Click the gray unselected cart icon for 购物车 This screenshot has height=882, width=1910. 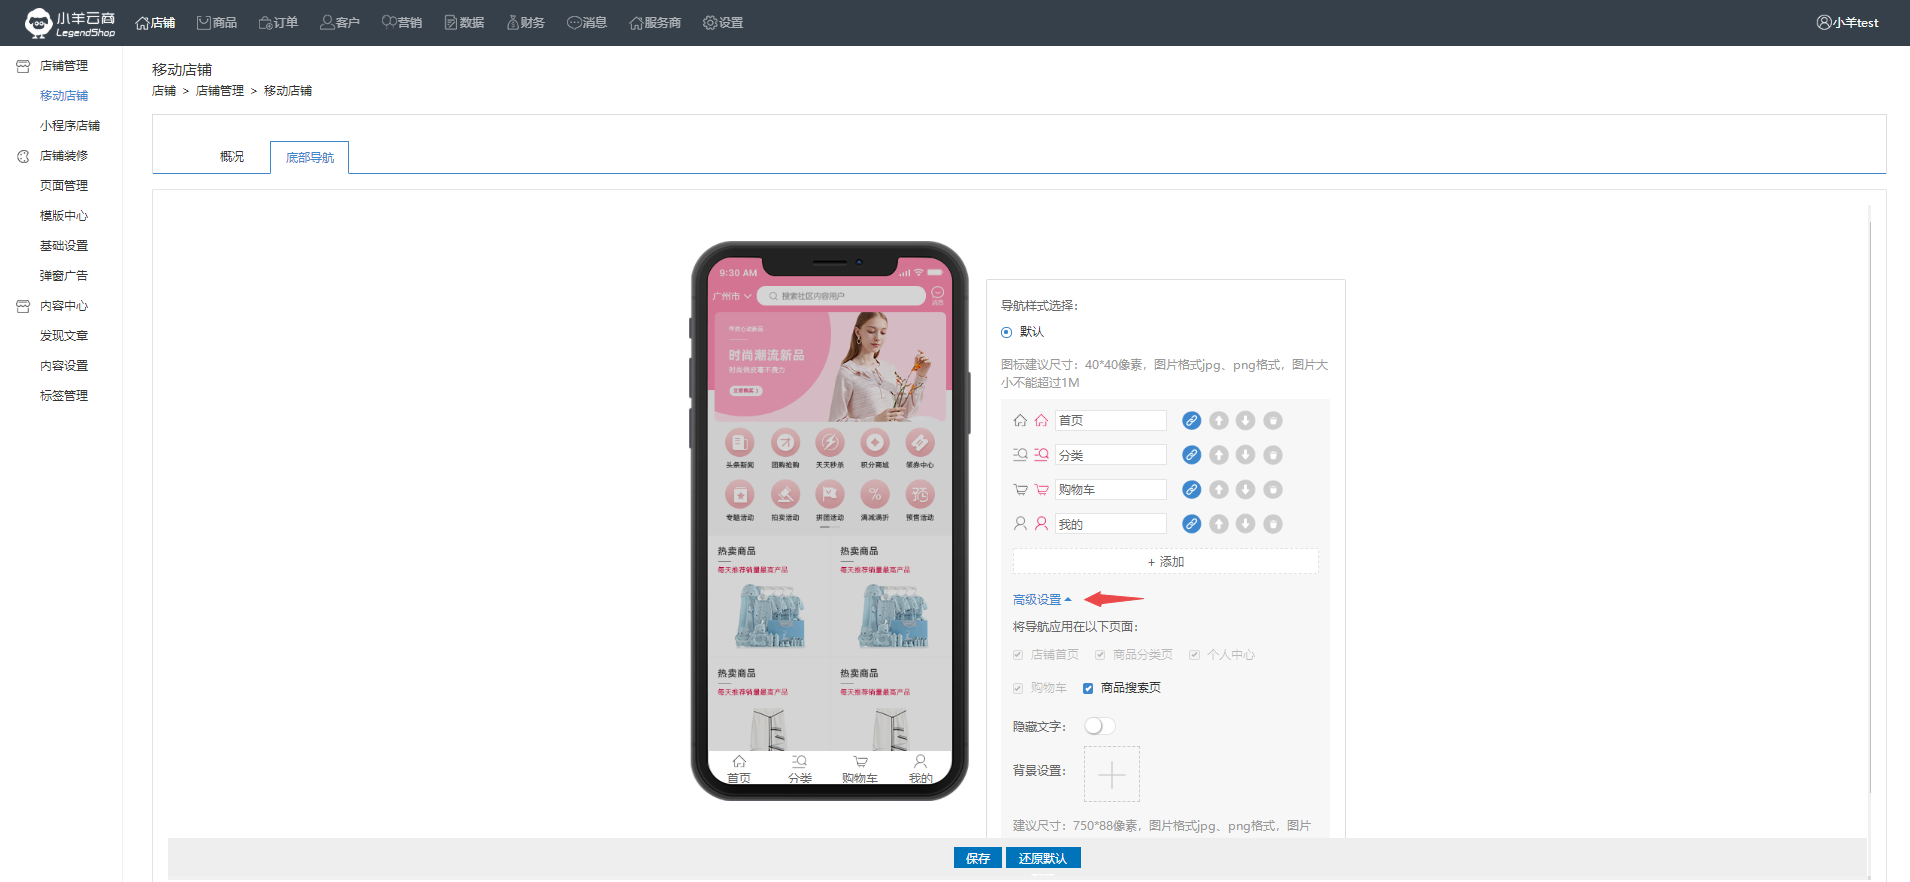point(1020,490)
